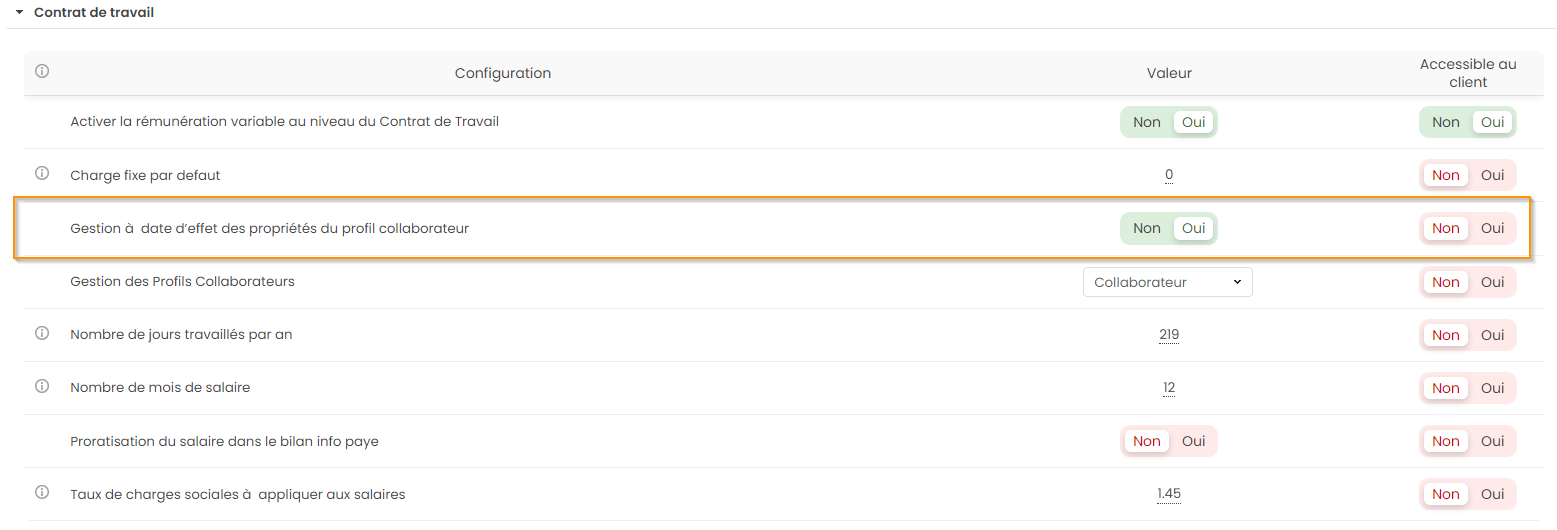Image resolution: width=1557 pixels, height=530 pixels.
Task: Click info icon next to Charge fixe par defaut
Action: click(x=42, y=174)
